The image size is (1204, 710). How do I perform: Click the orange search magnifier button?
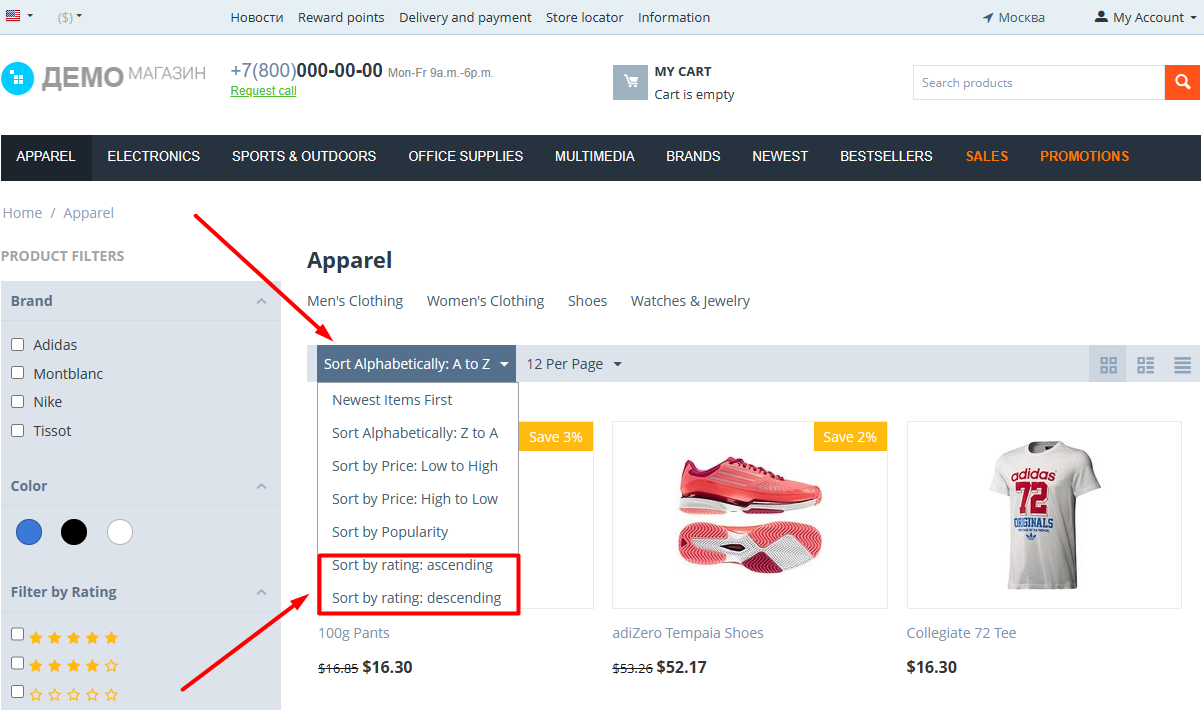pyautogui.click(x=1181, y=83)
